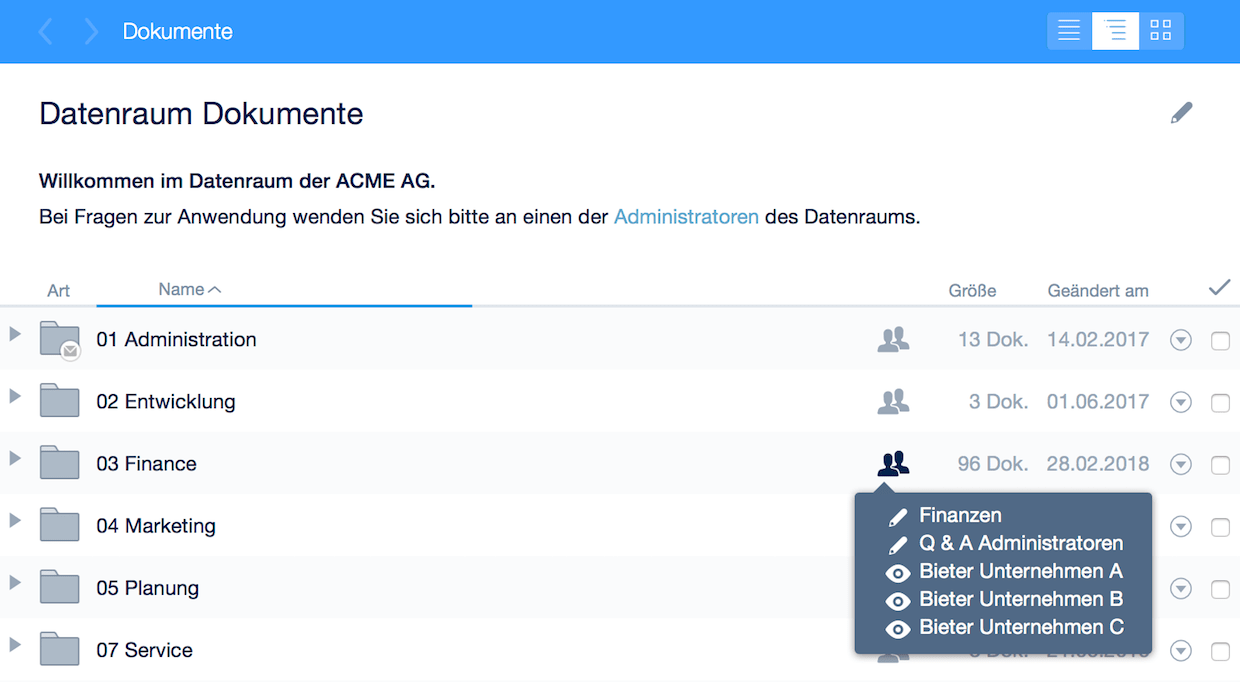1240x682 pixels.
Task: Check the box on 07 Service row
Action: (1220, 651)
